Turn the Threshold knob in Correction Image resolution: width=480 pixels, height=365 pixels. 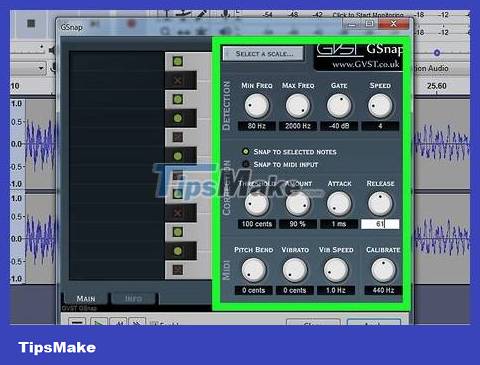pyautogui.click(x=257, y=204)
